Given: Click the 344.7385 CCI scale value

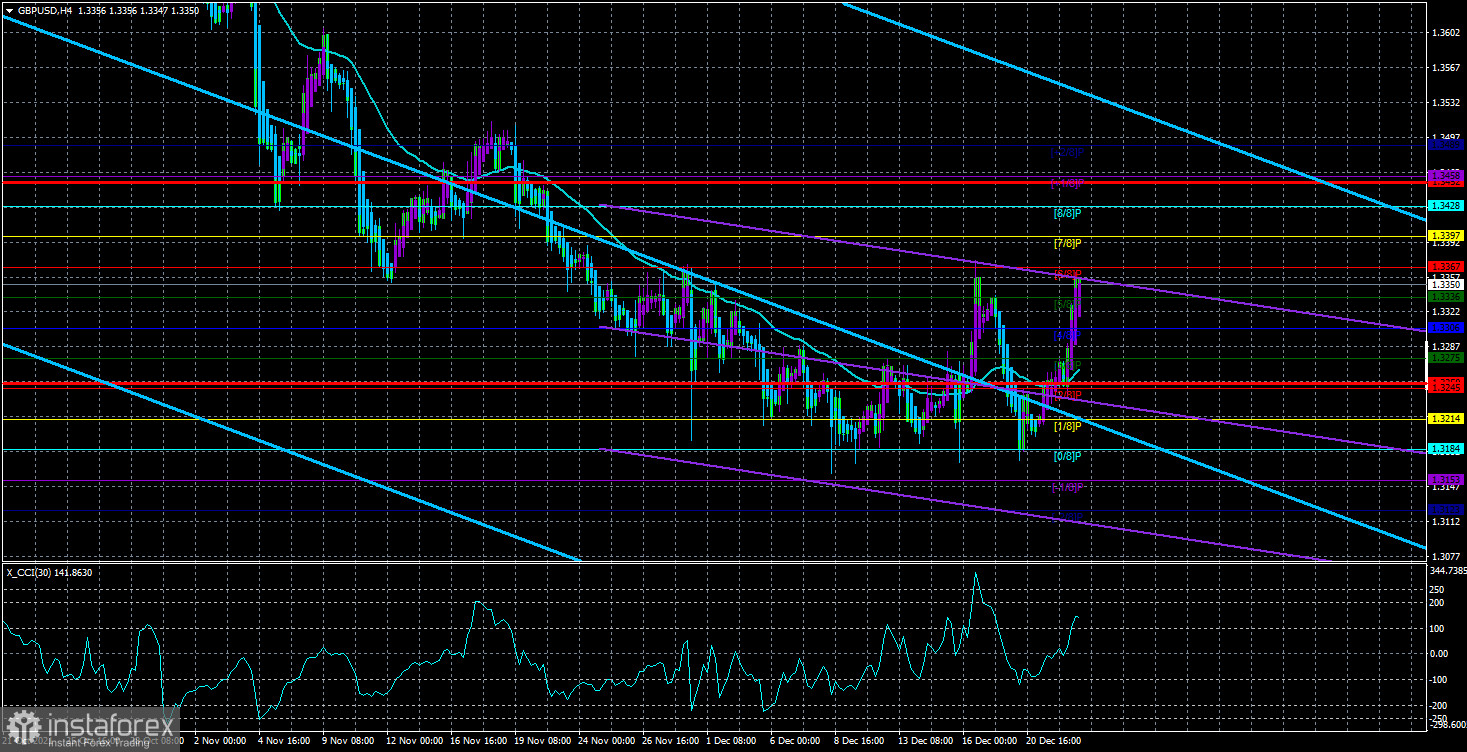Looking at the screenshot, I should click(x=1448, y=570).
